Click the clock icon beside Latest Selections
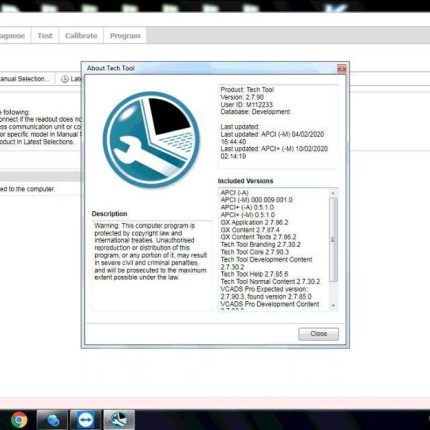 coord(65,79)
